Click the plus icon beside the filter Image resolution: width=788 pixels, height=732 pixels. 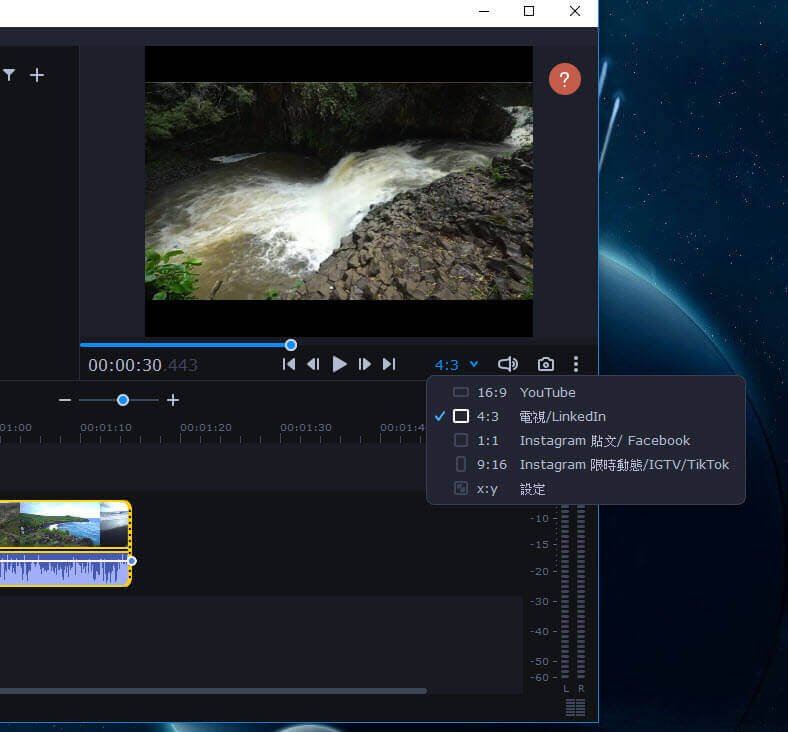[37, 75]
